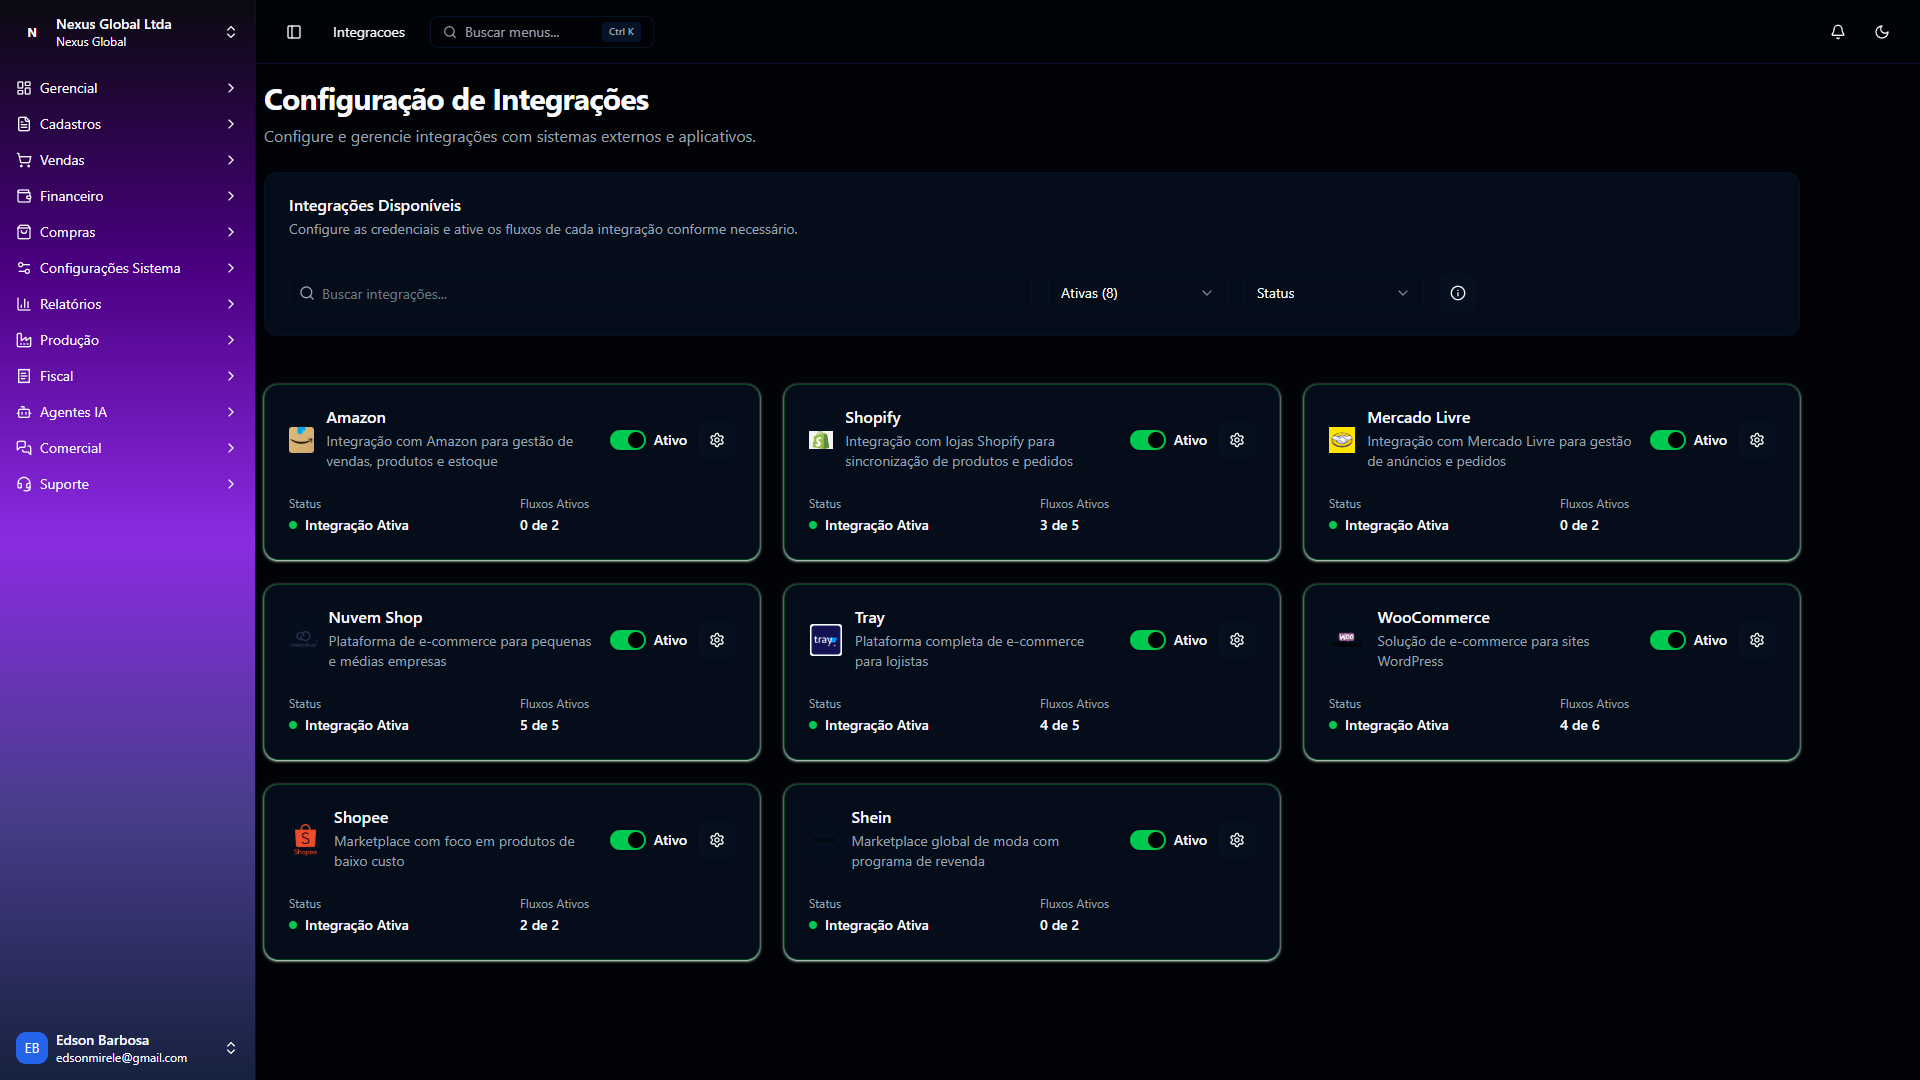Viewport: 1920px width, 1080px height.
Task: Open Tray integration settings gear
Action: [x=1237, y=640]
